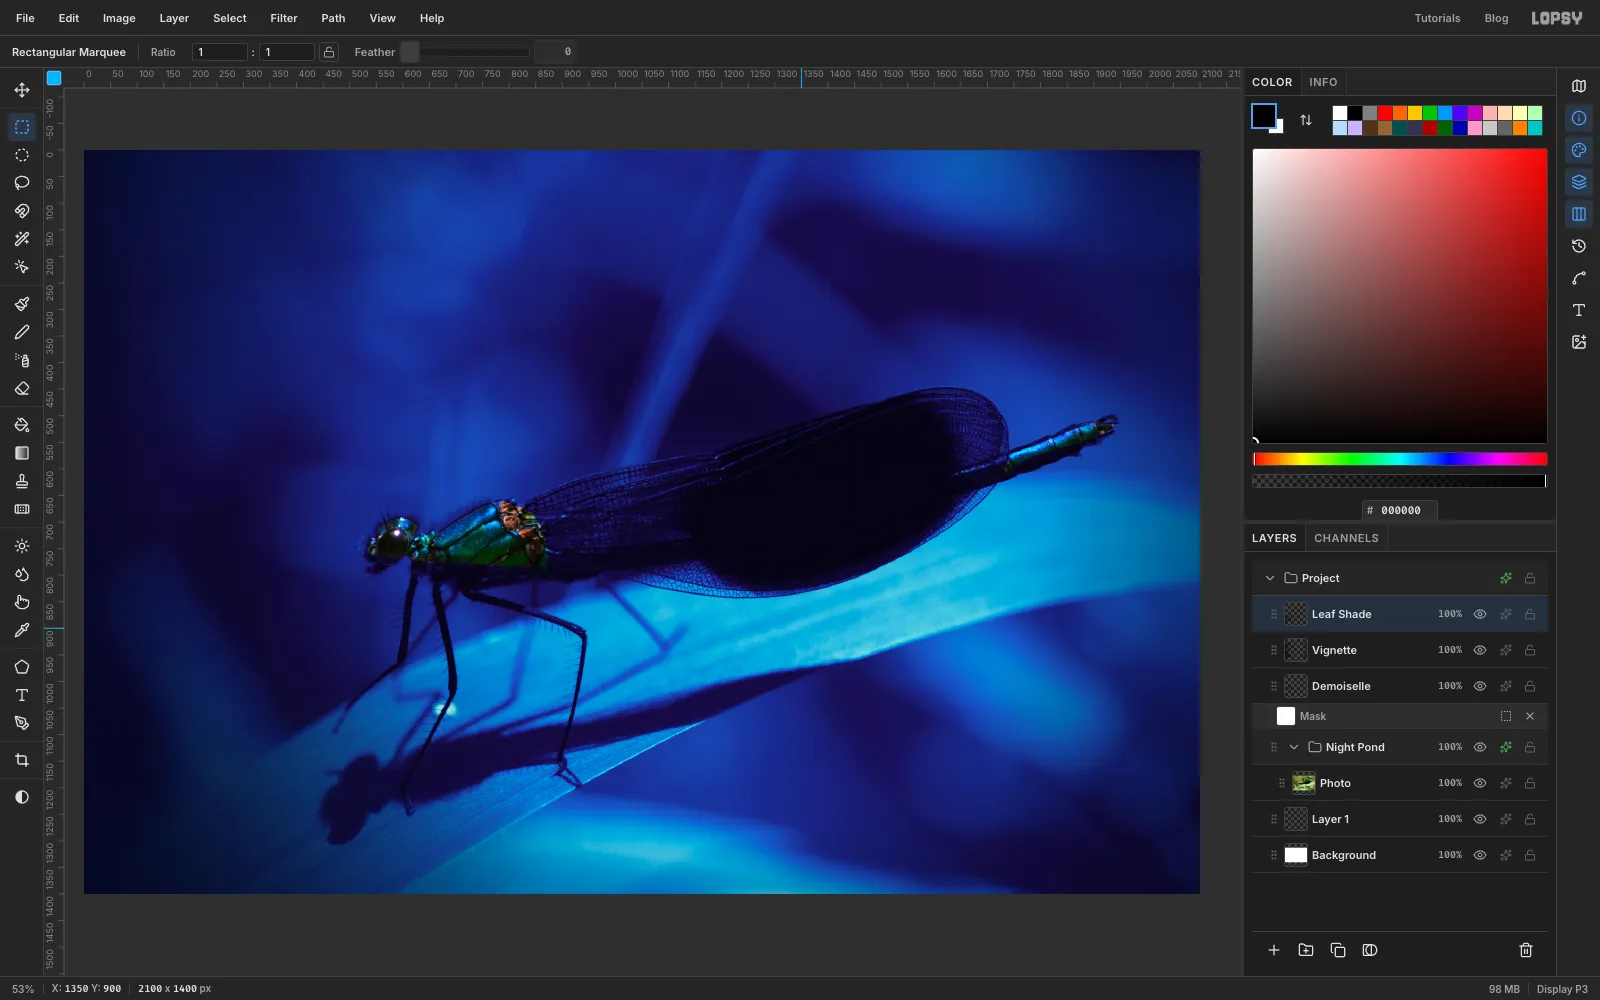1600x1000 pixels.
Task: Hide the Night Pond group
Action: coord(1480,747)
